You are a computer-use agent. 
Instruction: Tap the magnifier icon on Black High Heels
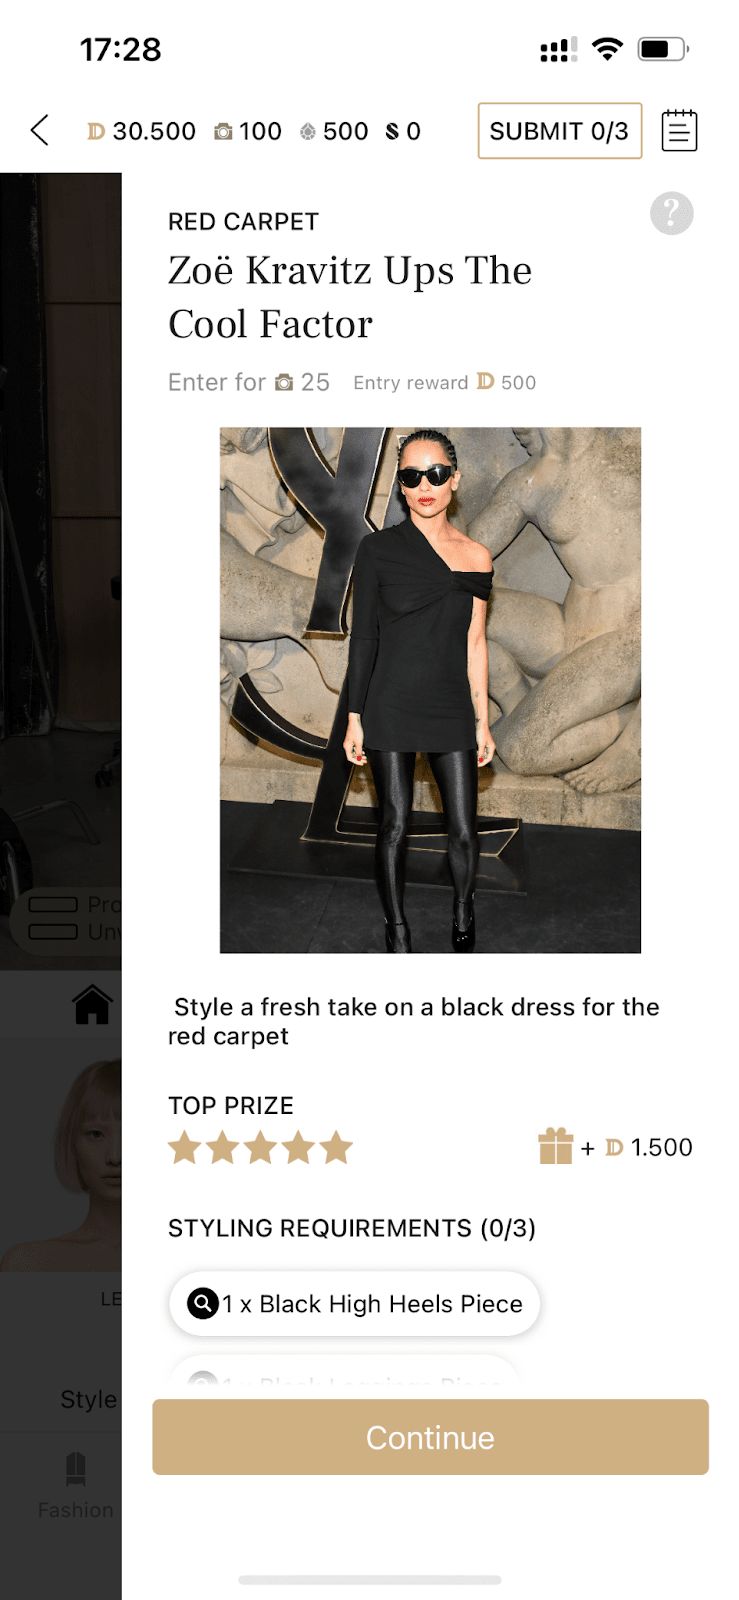click(x=203, y=1303)
